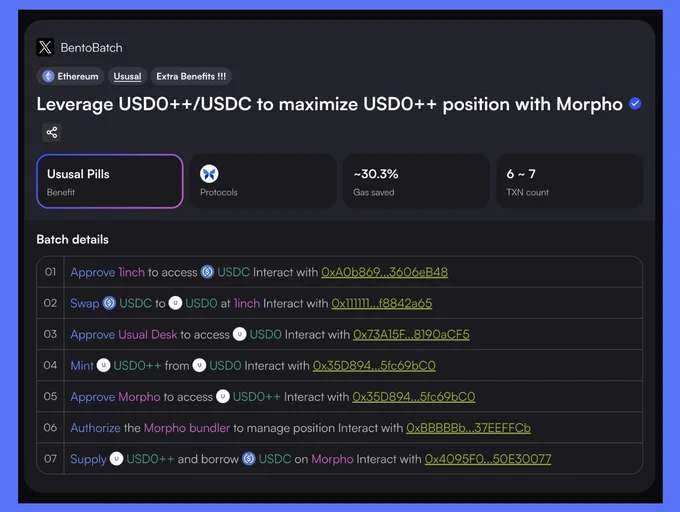
Task: Click USD0++ label in step 05
Action: pos(256,397)
